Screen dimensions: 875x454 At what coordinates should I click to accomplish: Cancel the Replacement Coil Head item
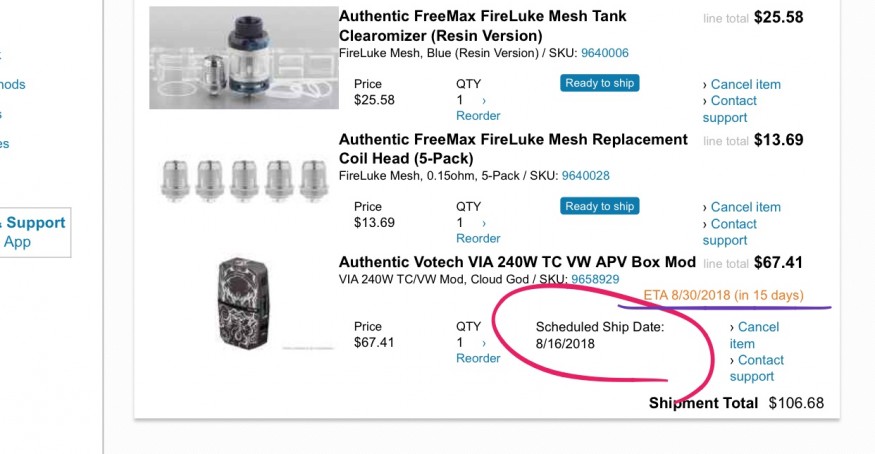(x=745, y=207)
